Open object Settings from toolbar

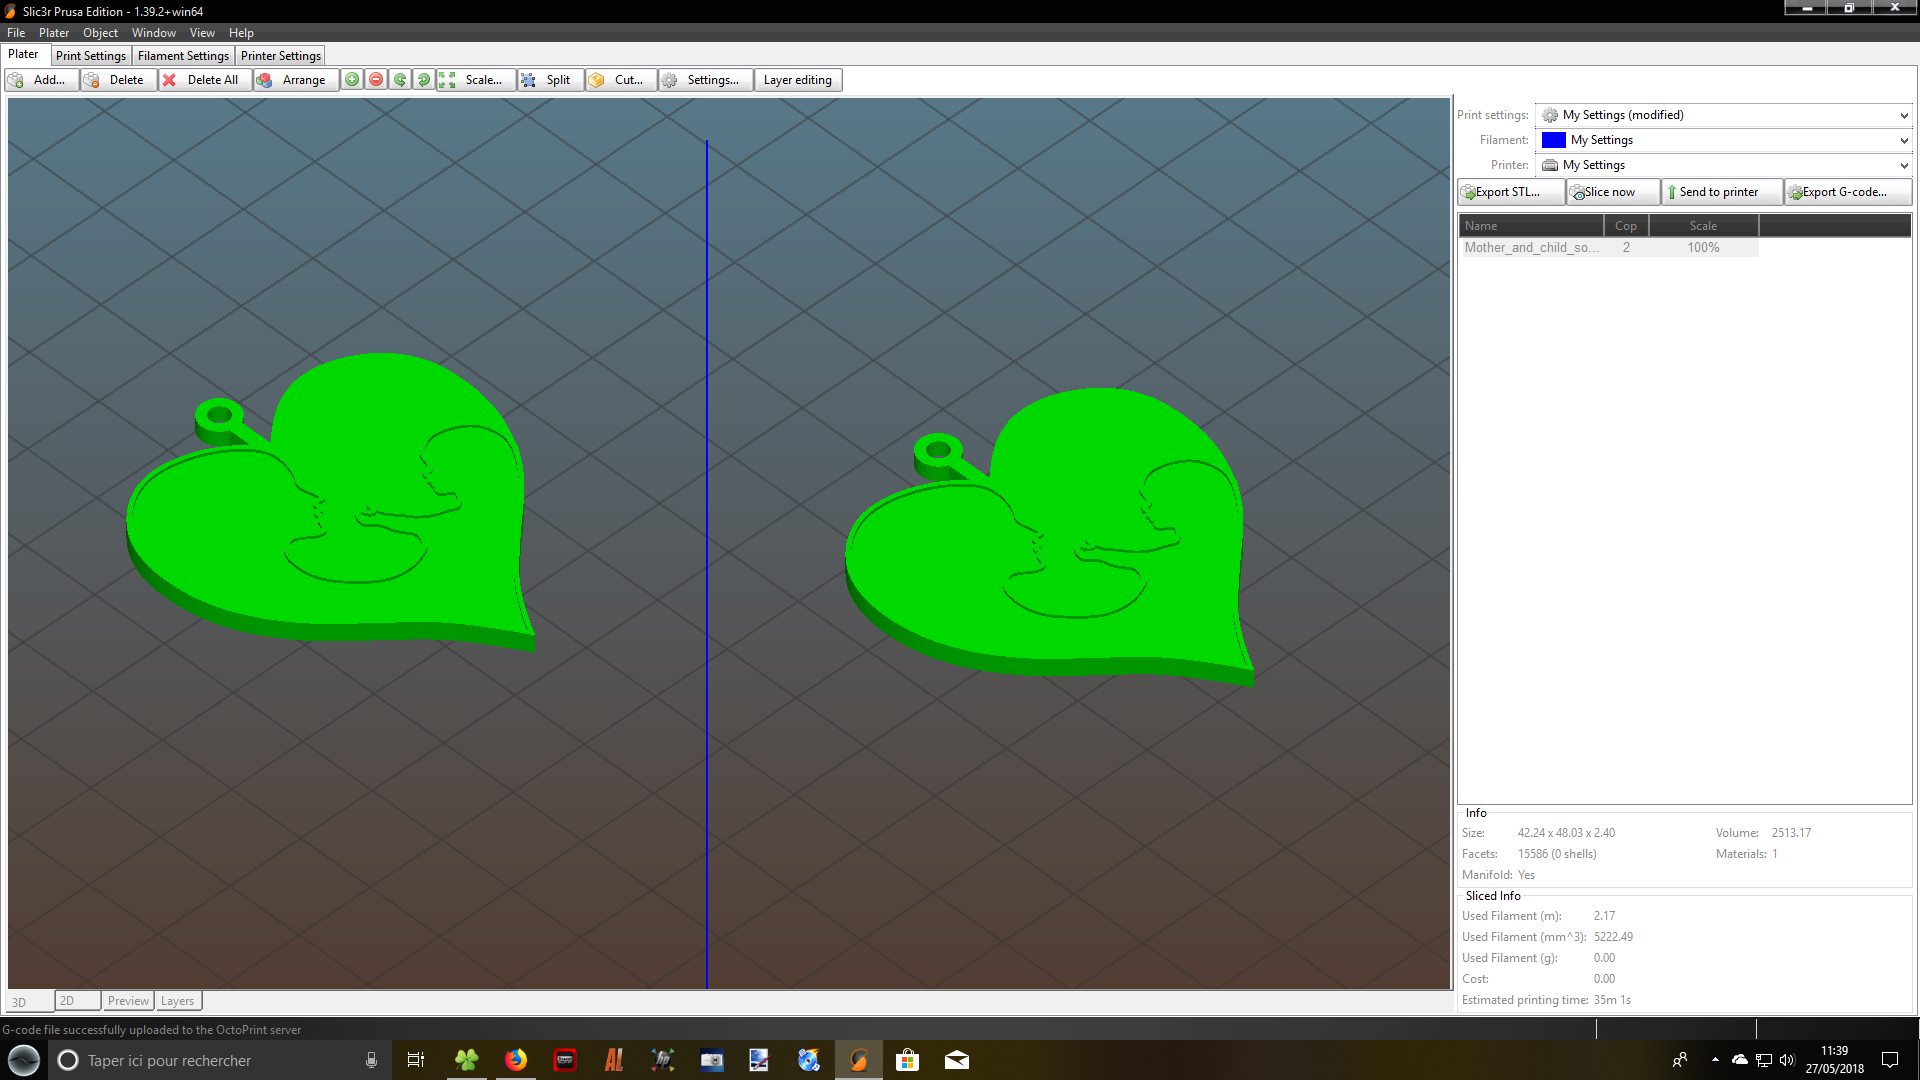(x=704, y=80)
